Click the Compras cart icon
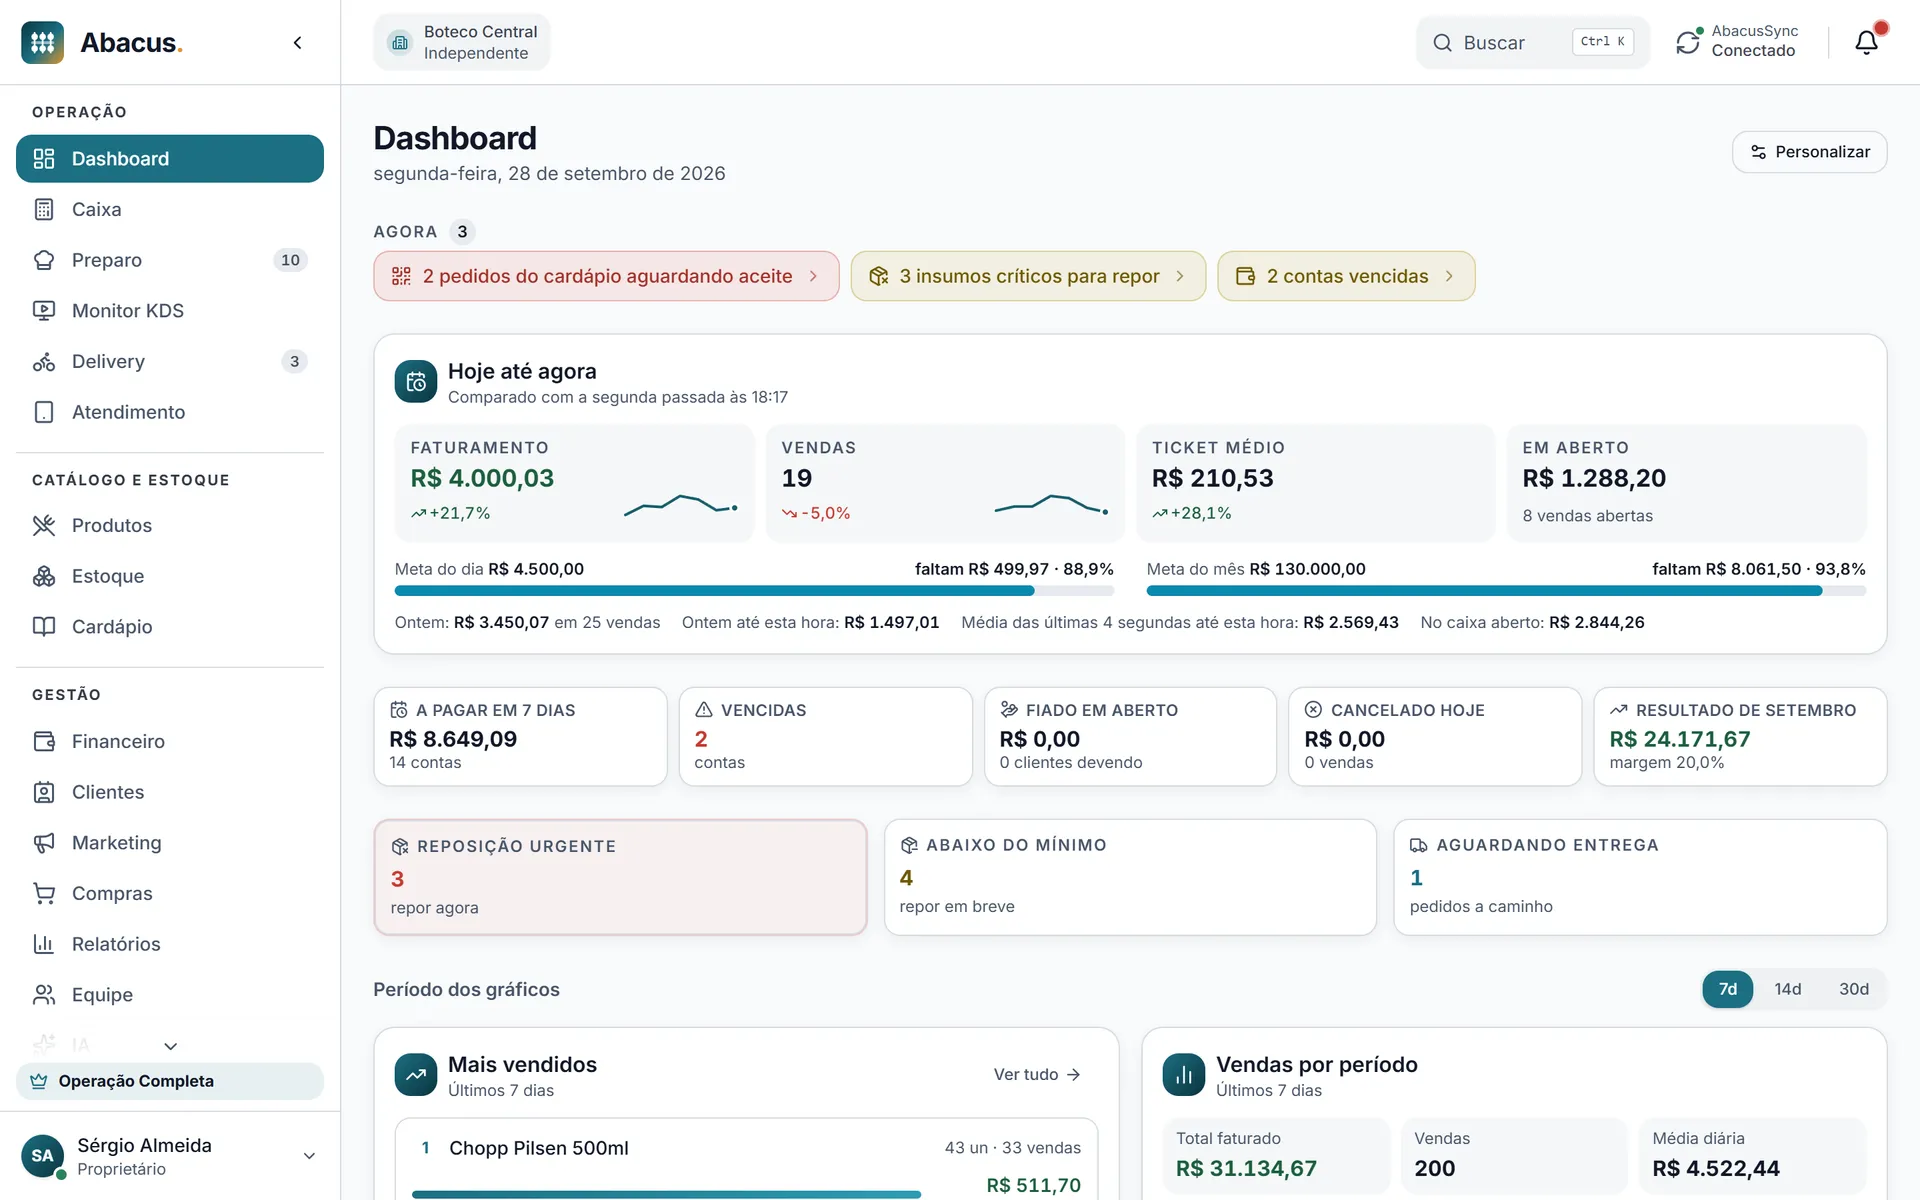Image resolution: width=1920 pixels, height=1200 pixels. tap(44, 893)
